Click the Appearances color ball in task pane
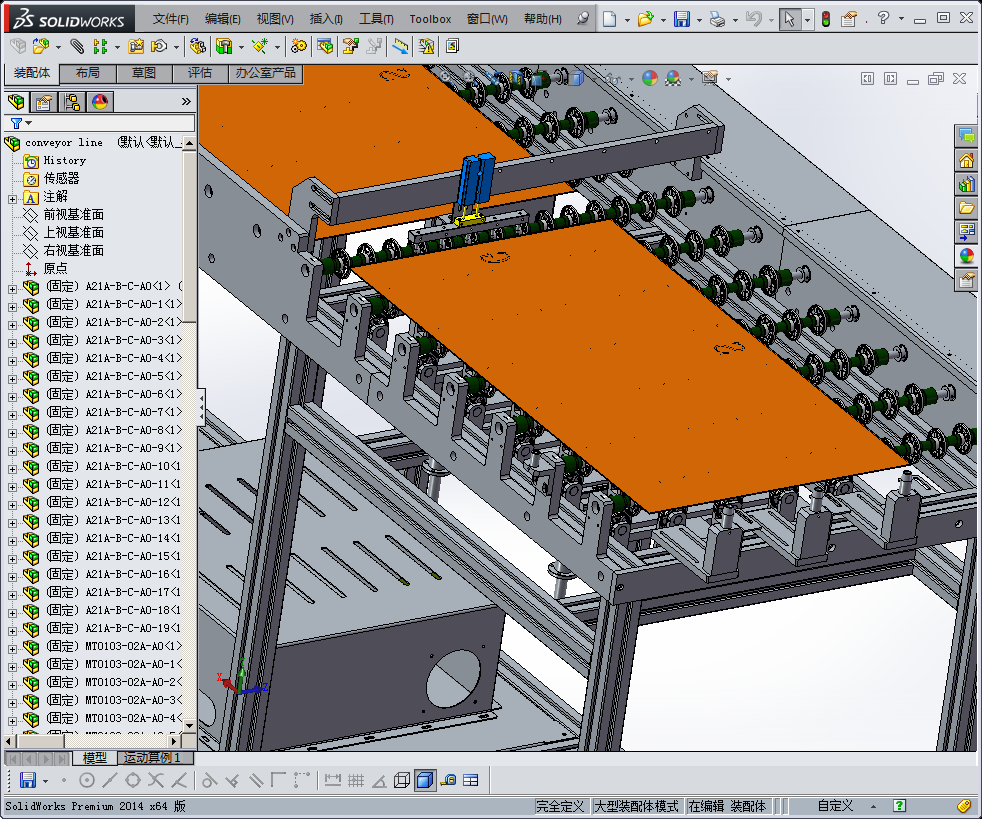The image size is (982, 819). 966,256
